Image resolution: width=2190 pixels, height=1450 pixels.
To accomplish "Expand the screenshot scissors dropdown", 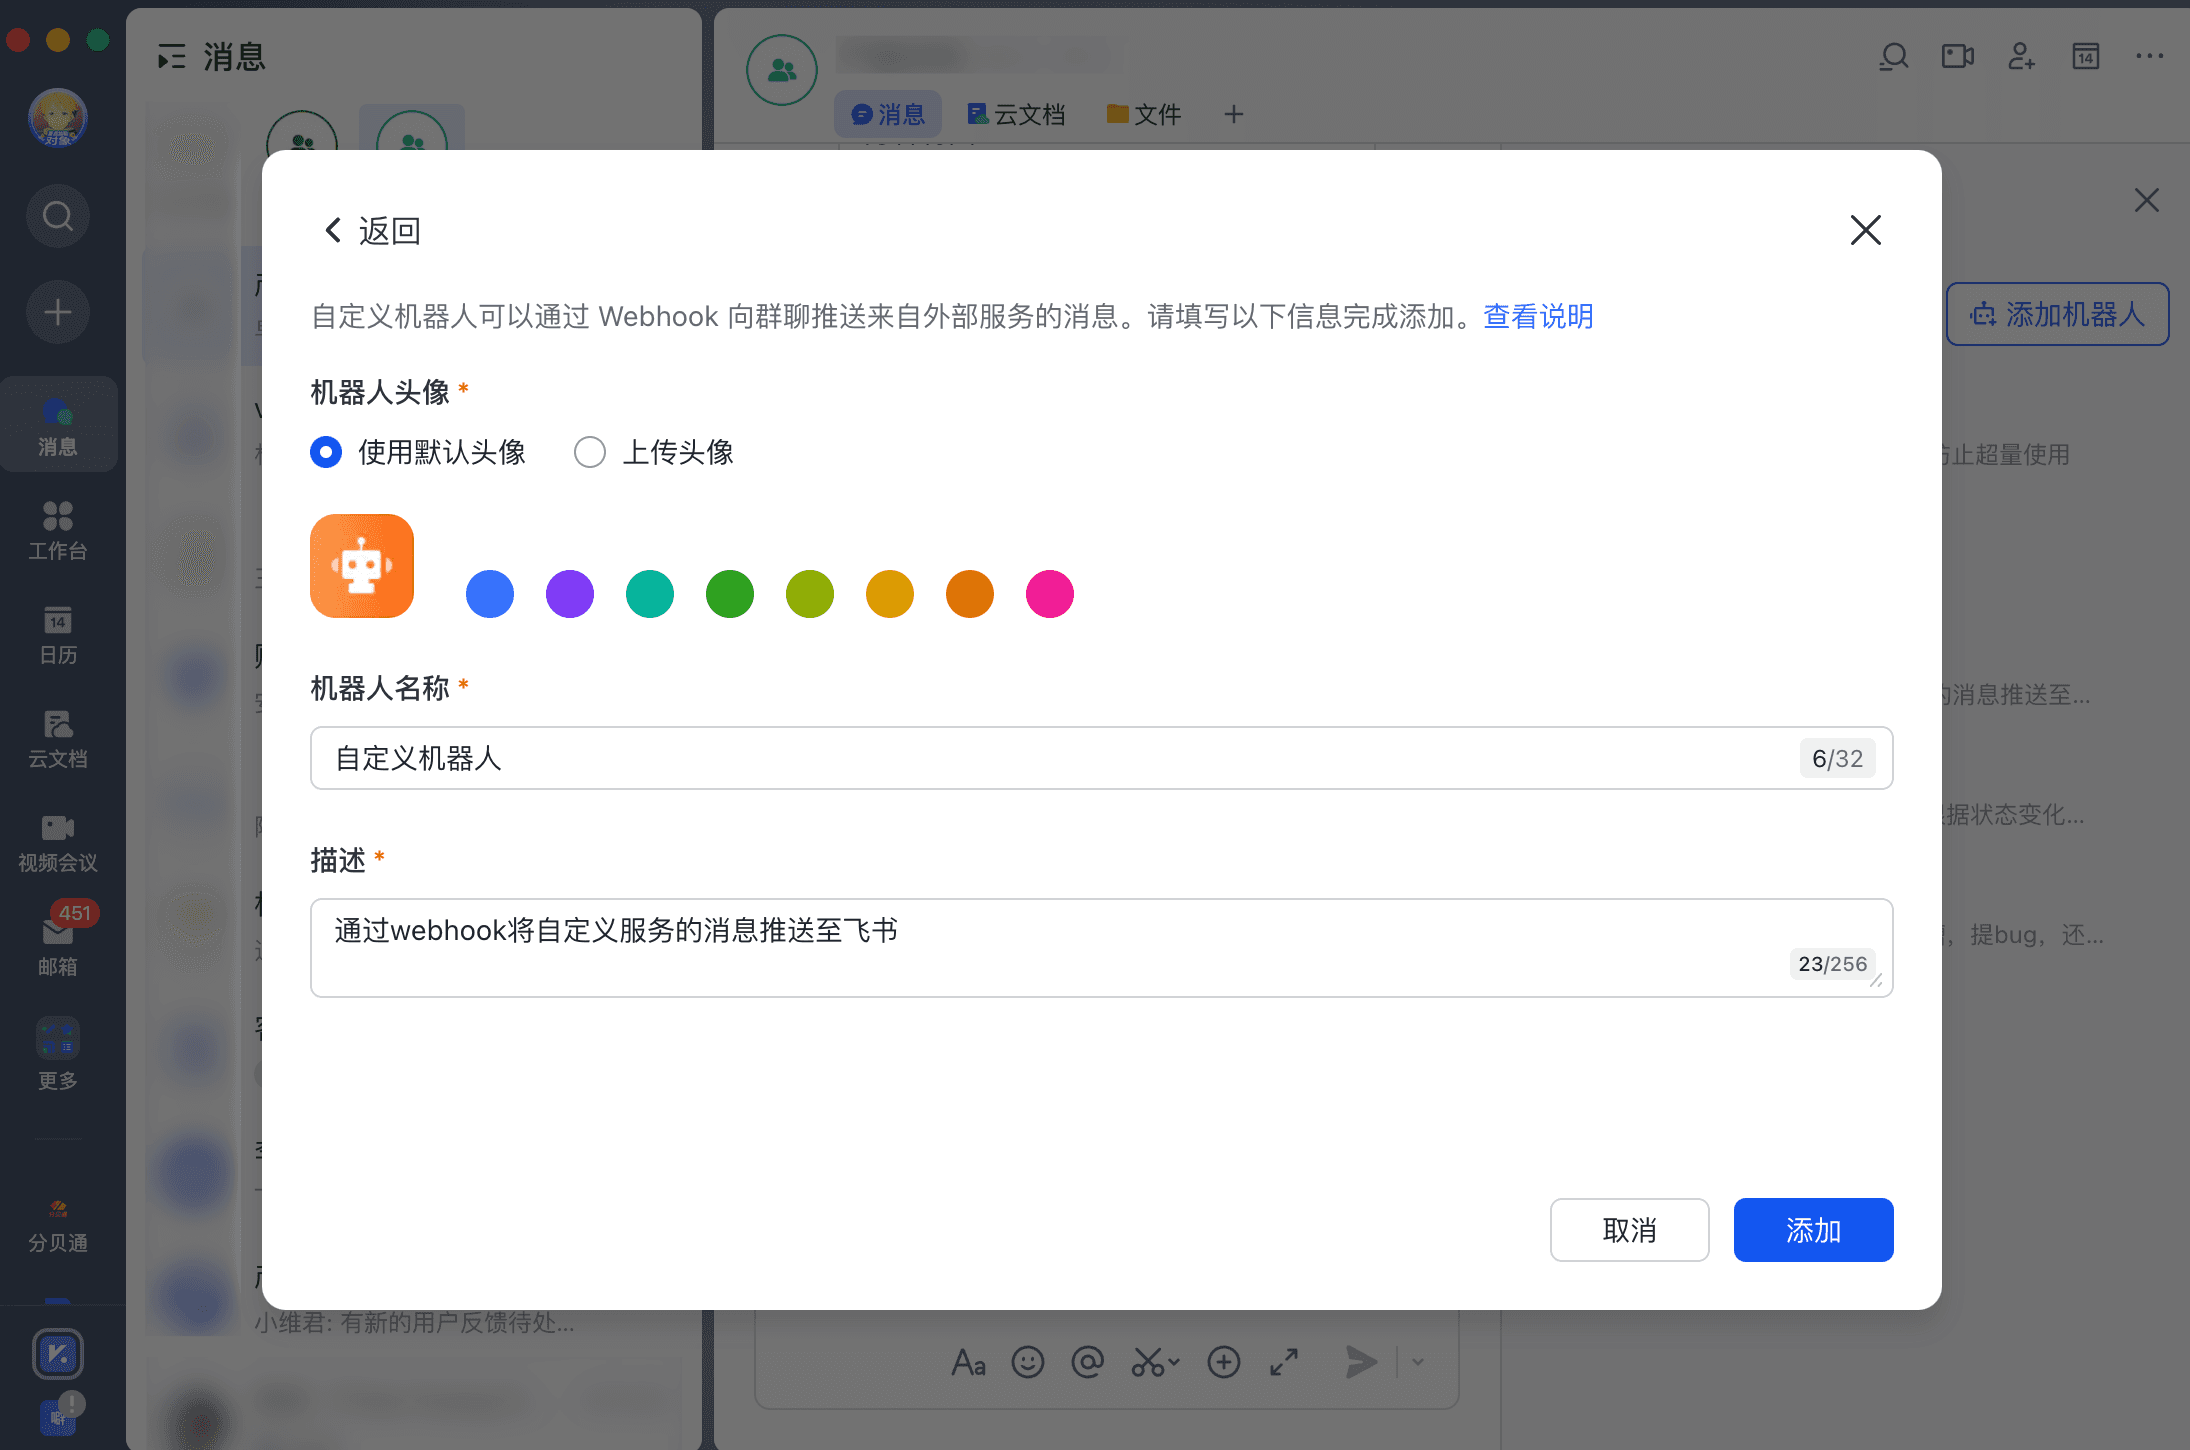I will pyautogui.click(x=1174, y=1362).
